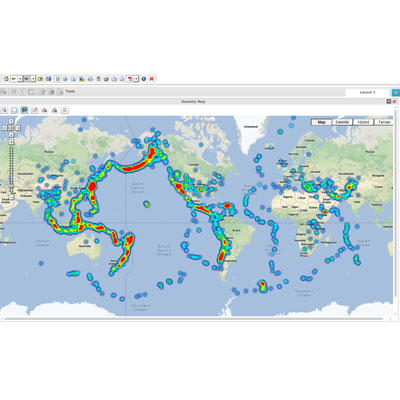The height and width of the screenshot is (400, 400).
Task: Click the olive tray printer-like icon
Action: [106, 79]
